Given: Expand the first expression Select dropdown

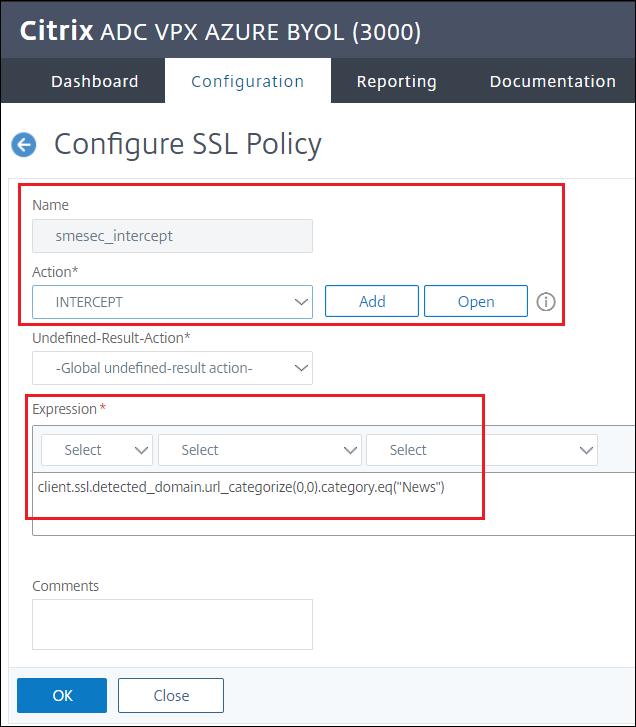Looking at the screenshot, I should coord(95,450).
